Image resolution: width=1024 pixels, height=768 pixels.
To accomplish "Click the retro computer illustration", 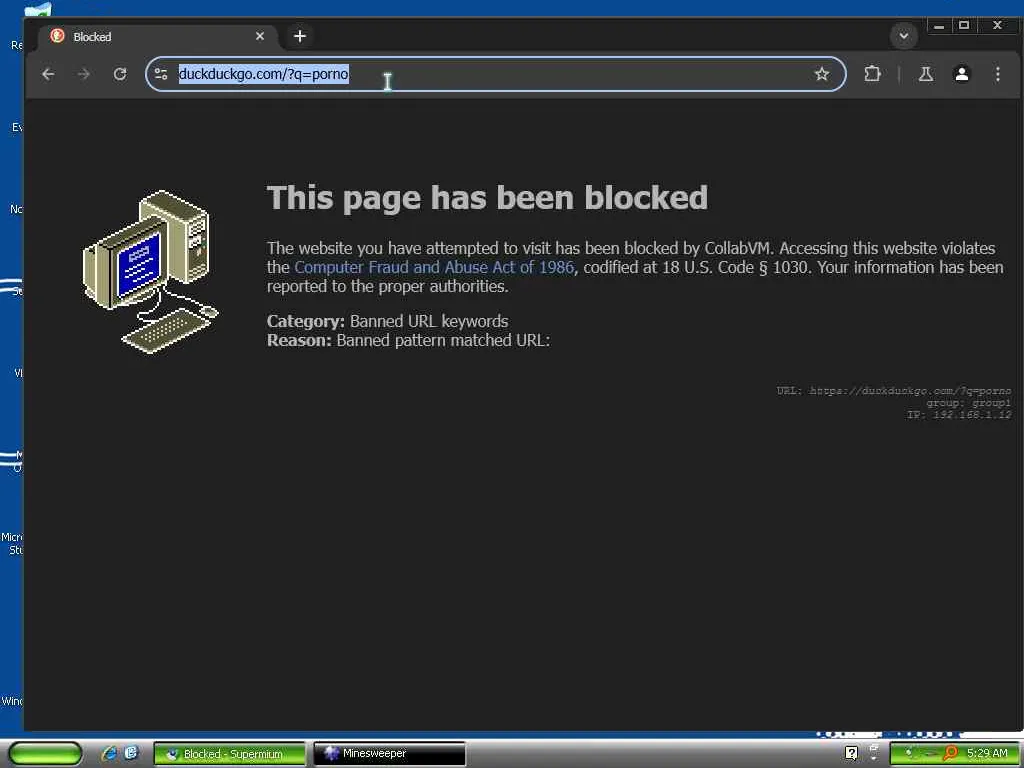I will click(150, 271).
